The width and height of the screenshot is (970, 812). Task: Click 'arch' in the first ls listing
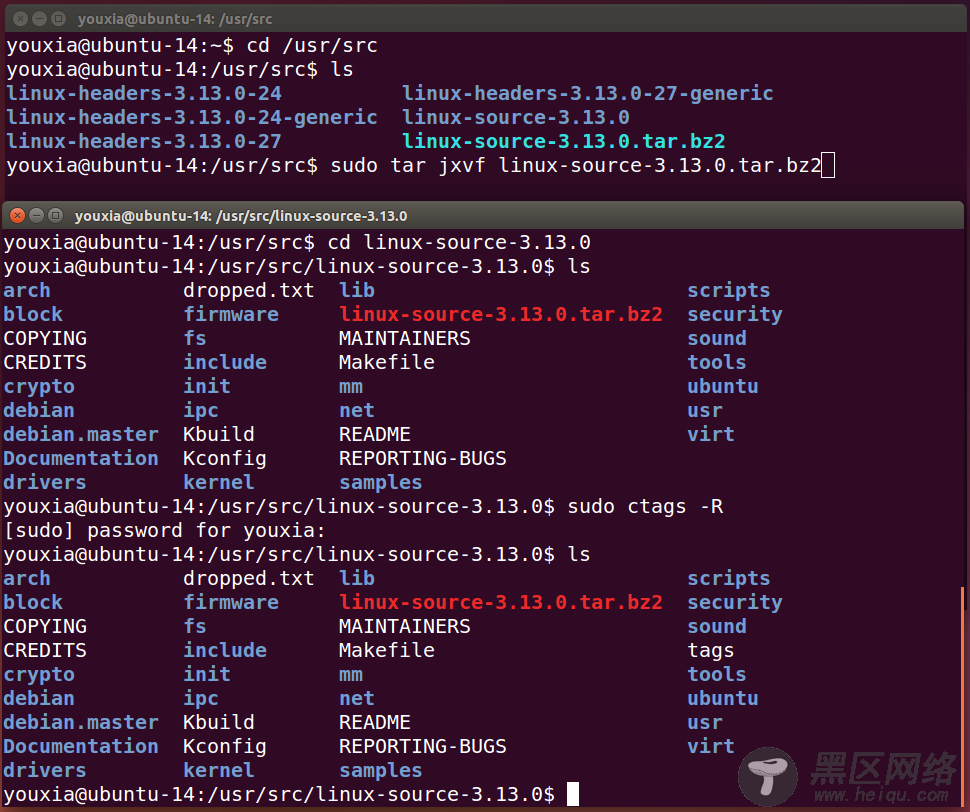[x=27, y=291]
